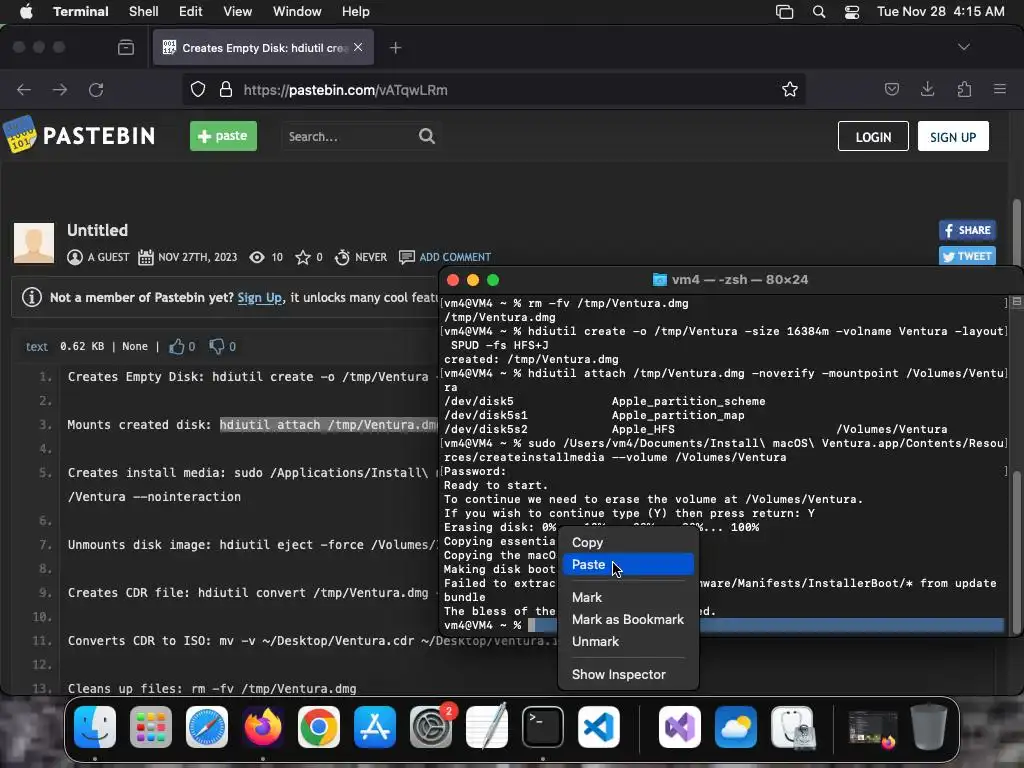Image resolution: width=1024 pixels, height=768 pixels.
Task: Select the Creates Empty Disk browser tab
Action: click(x=263, y=48)
